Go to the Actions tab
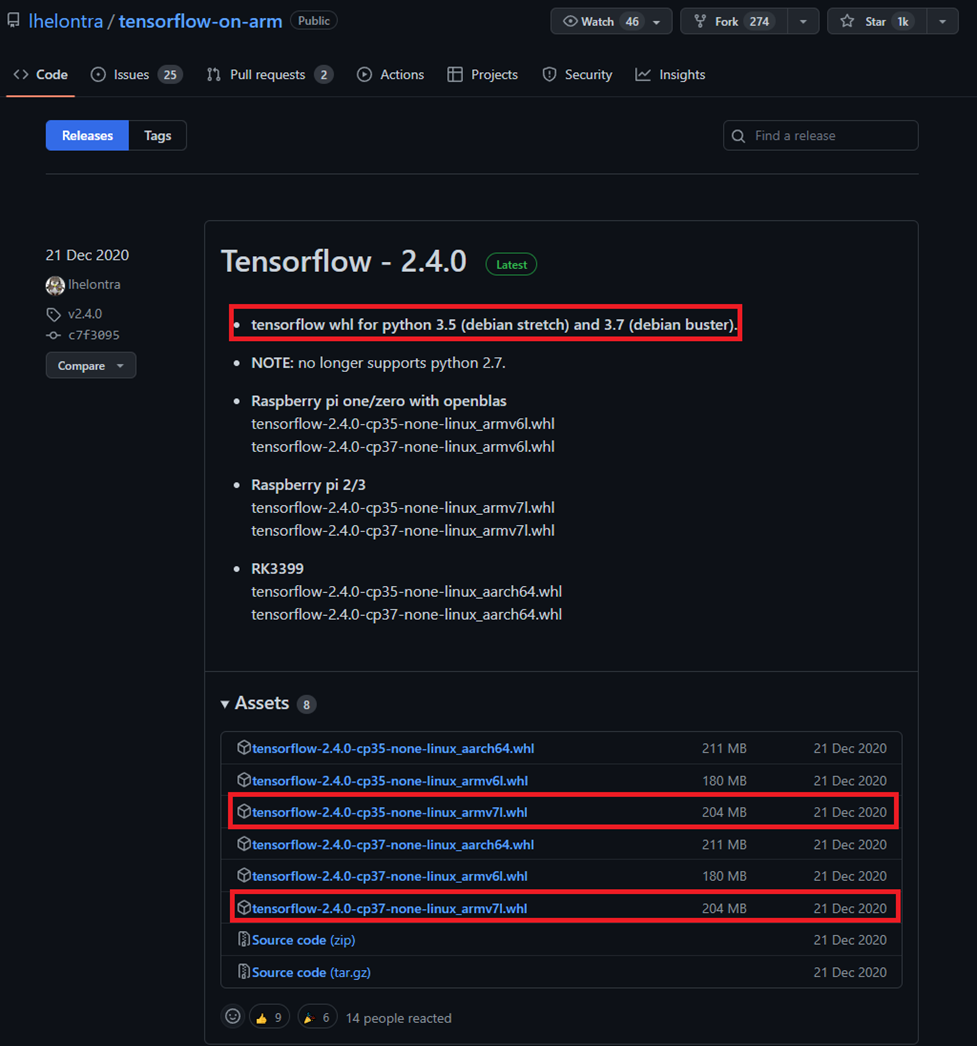 point(391,75)
